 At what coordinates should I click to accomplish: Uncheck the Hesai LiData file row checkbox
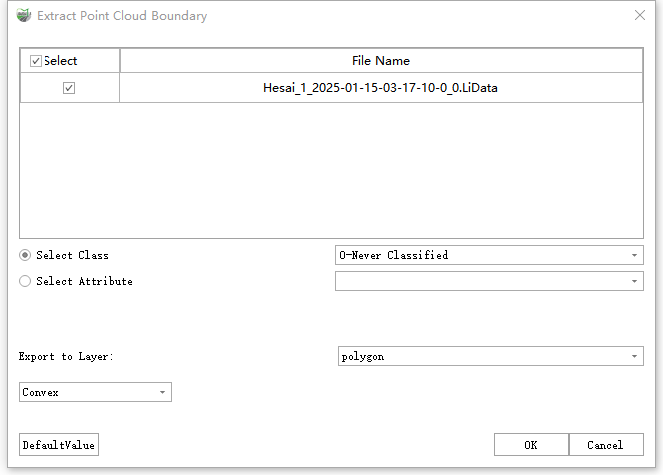(69, 88)
